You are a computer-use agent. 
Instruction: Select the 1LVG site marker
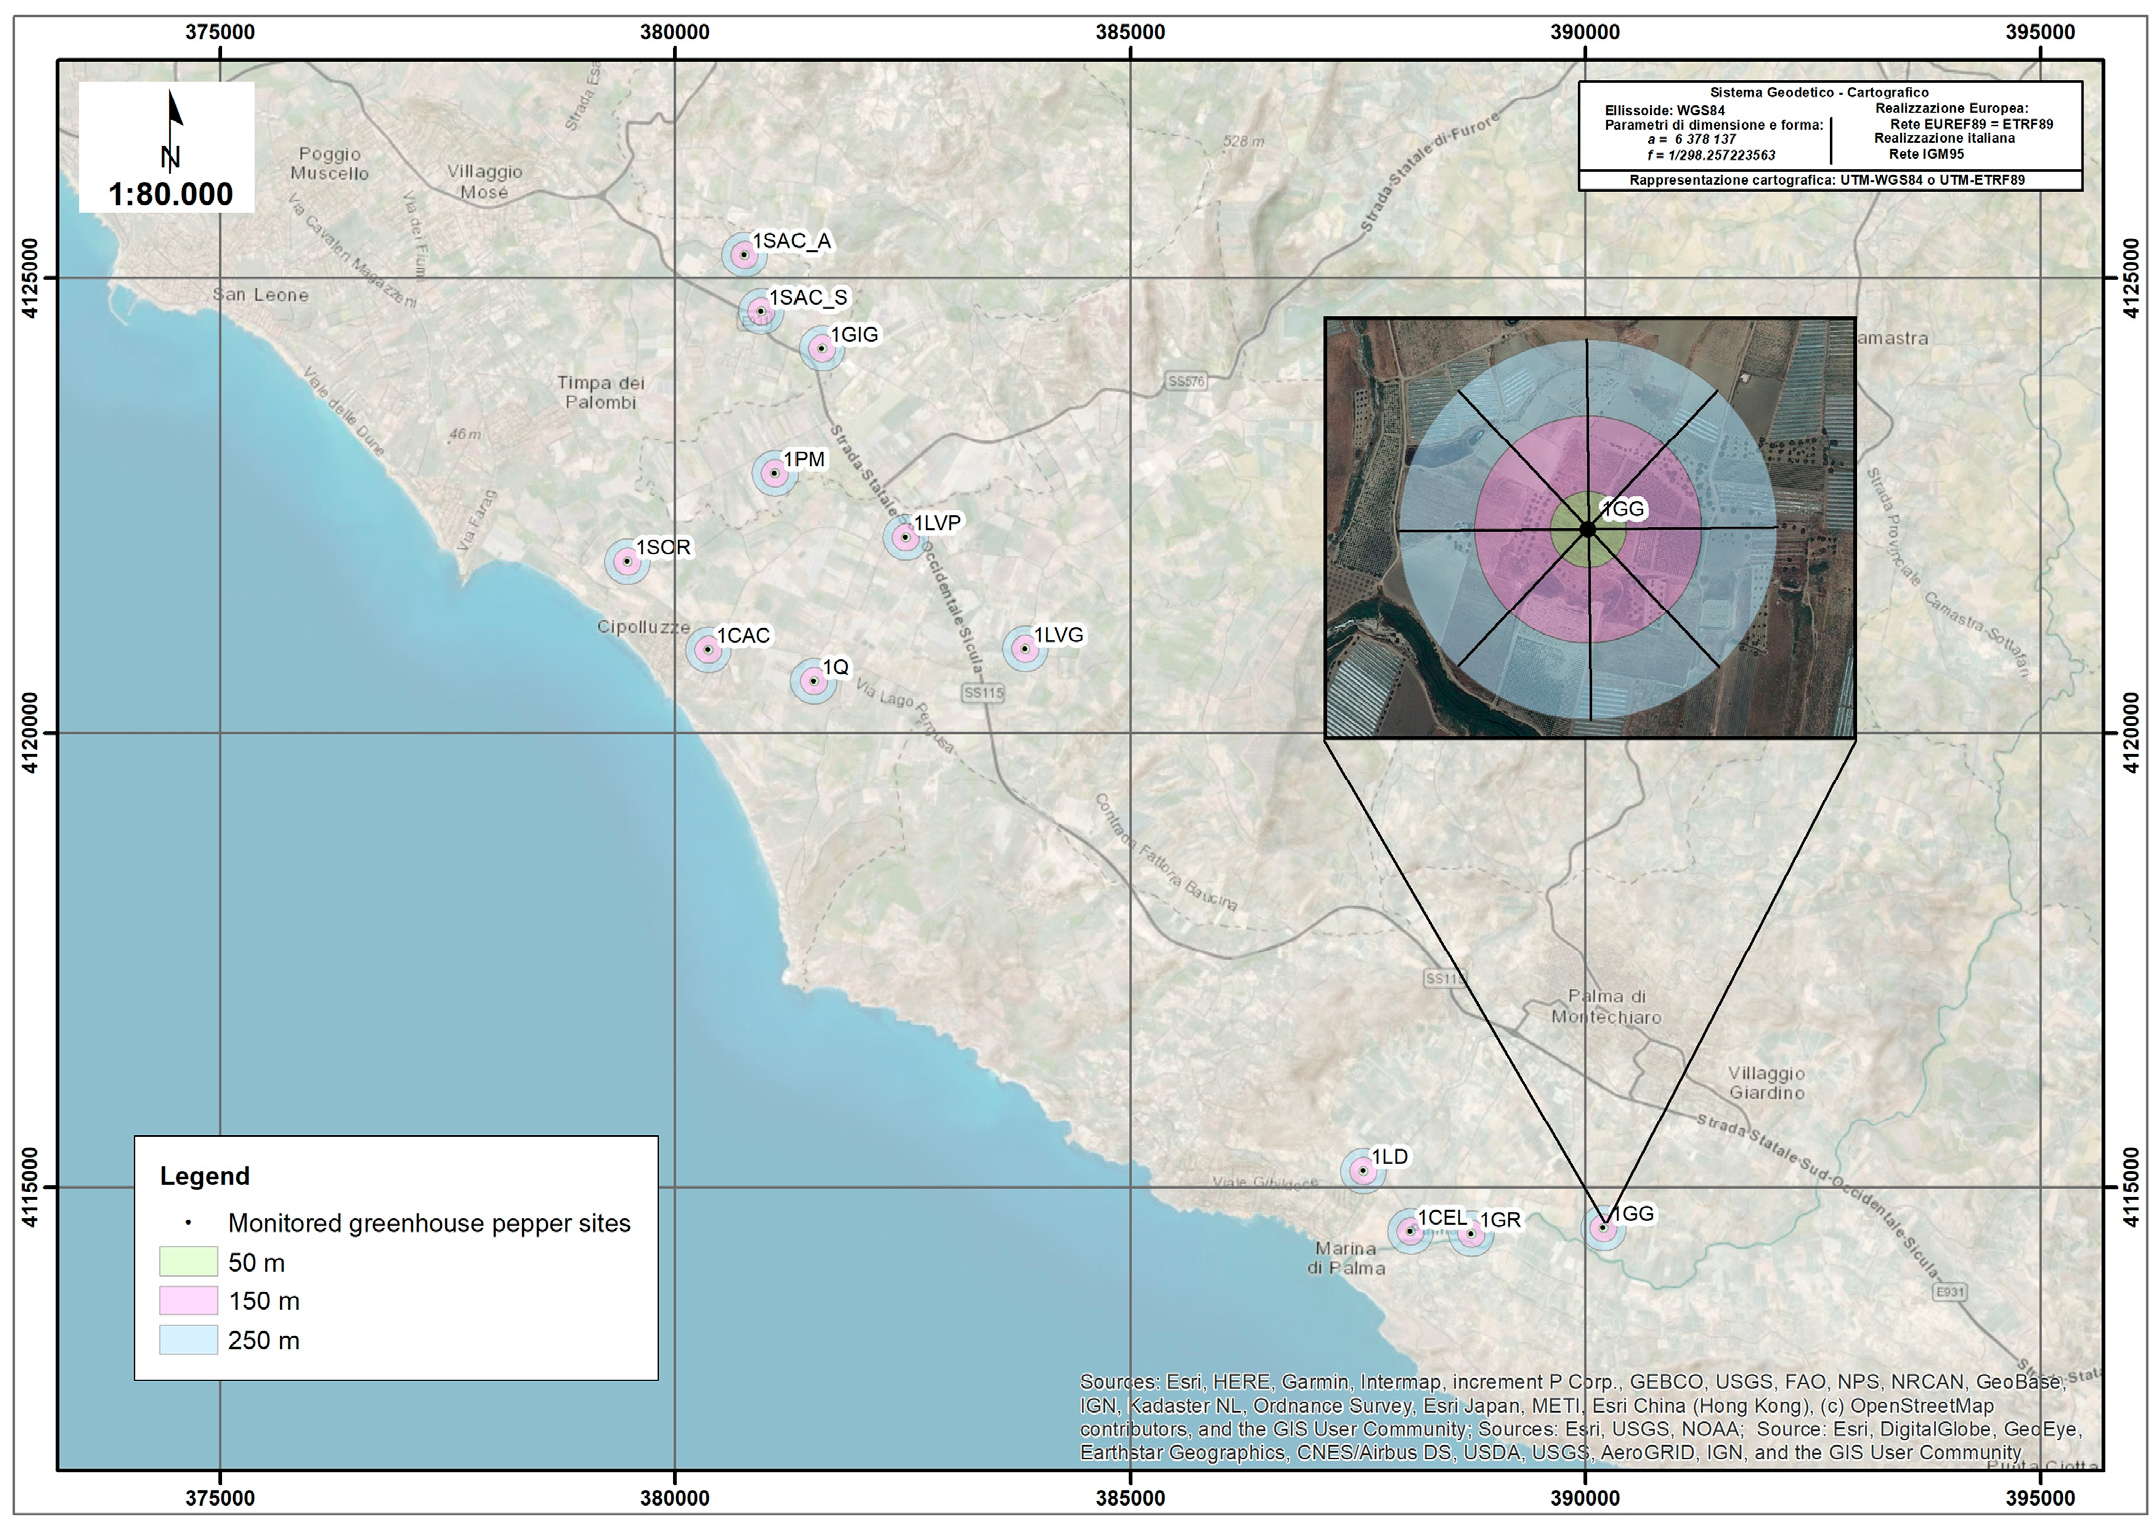[1024, 649]
